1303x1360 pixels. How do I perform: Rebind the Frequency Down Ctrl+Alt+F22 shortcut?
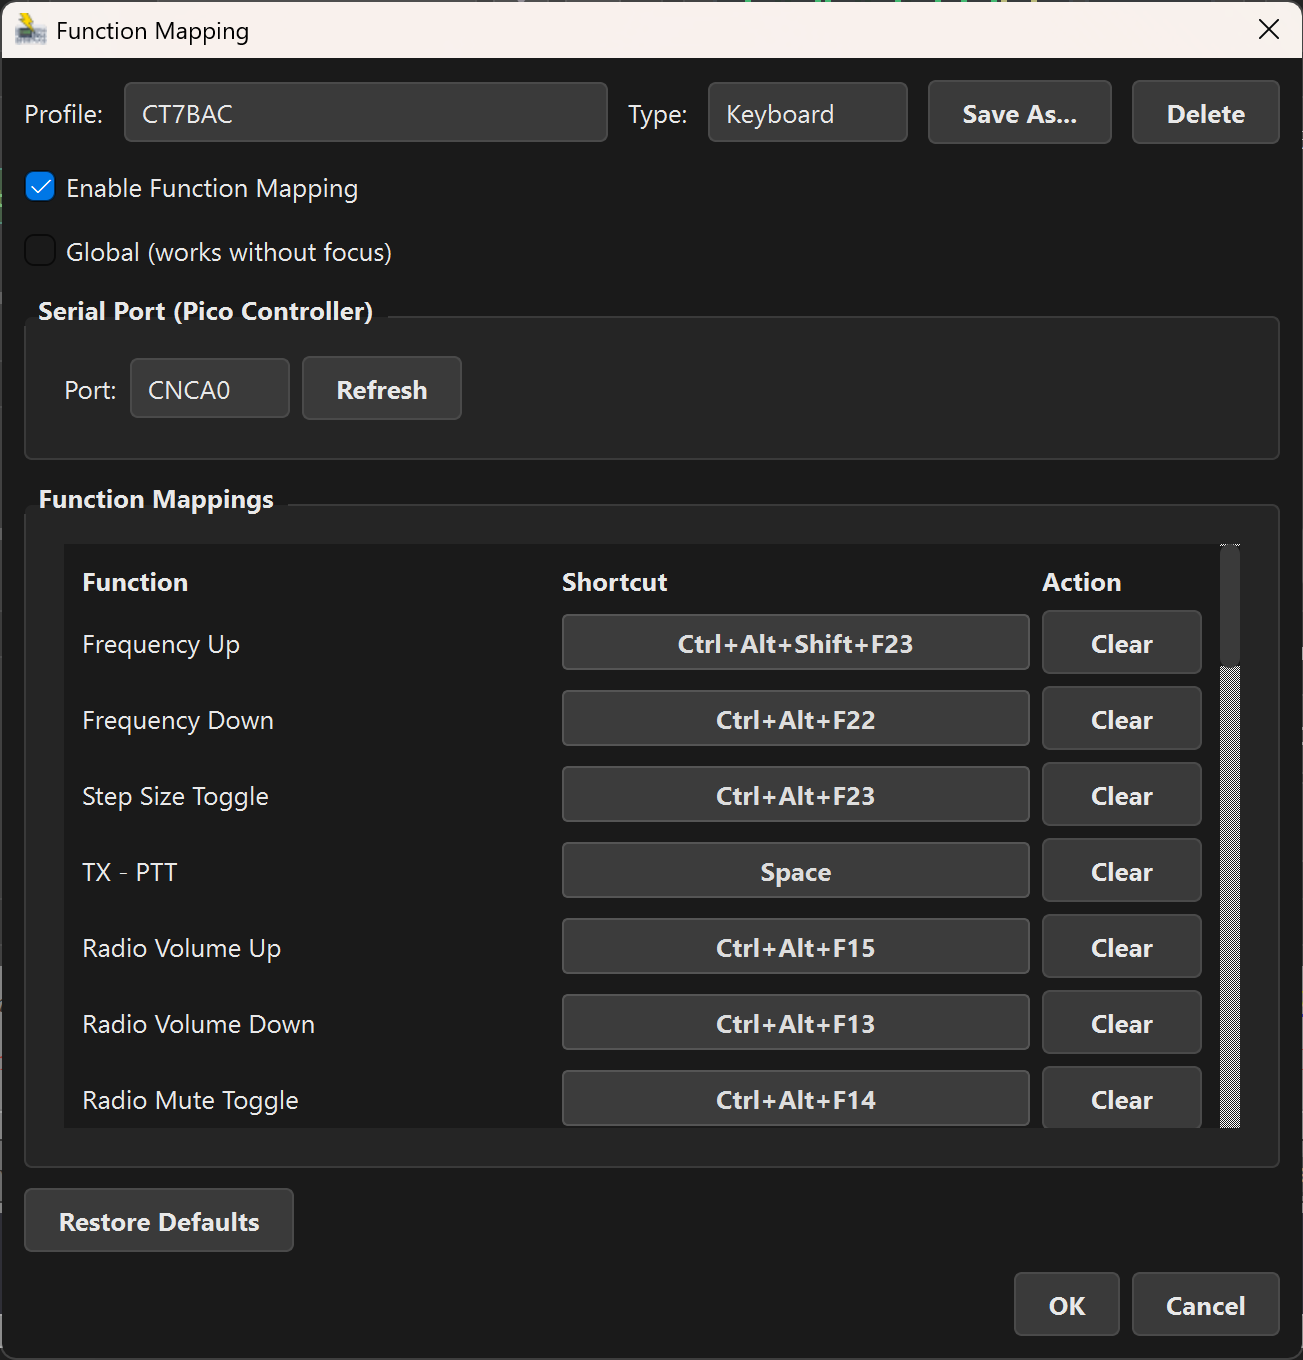click(x=795, y=719)
